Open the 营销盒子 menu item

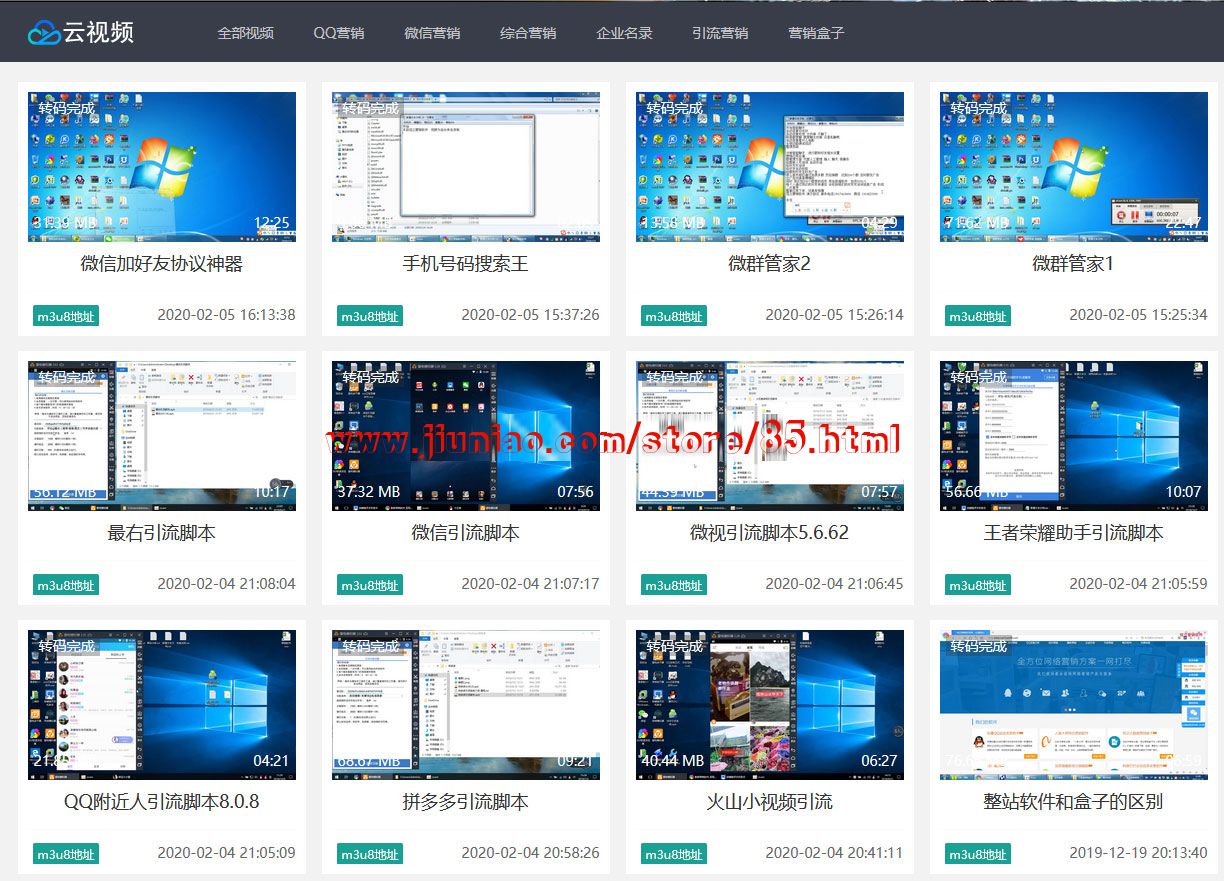[x=816, y=33]
